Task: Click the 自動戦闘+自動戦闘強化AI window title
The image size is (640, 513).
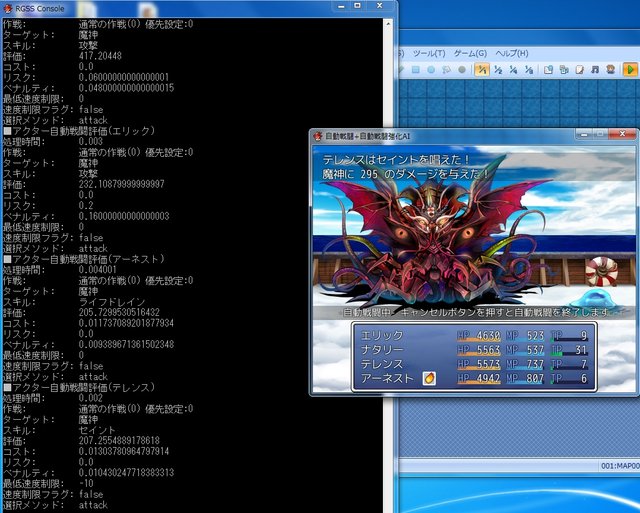Action: [367, 136]
